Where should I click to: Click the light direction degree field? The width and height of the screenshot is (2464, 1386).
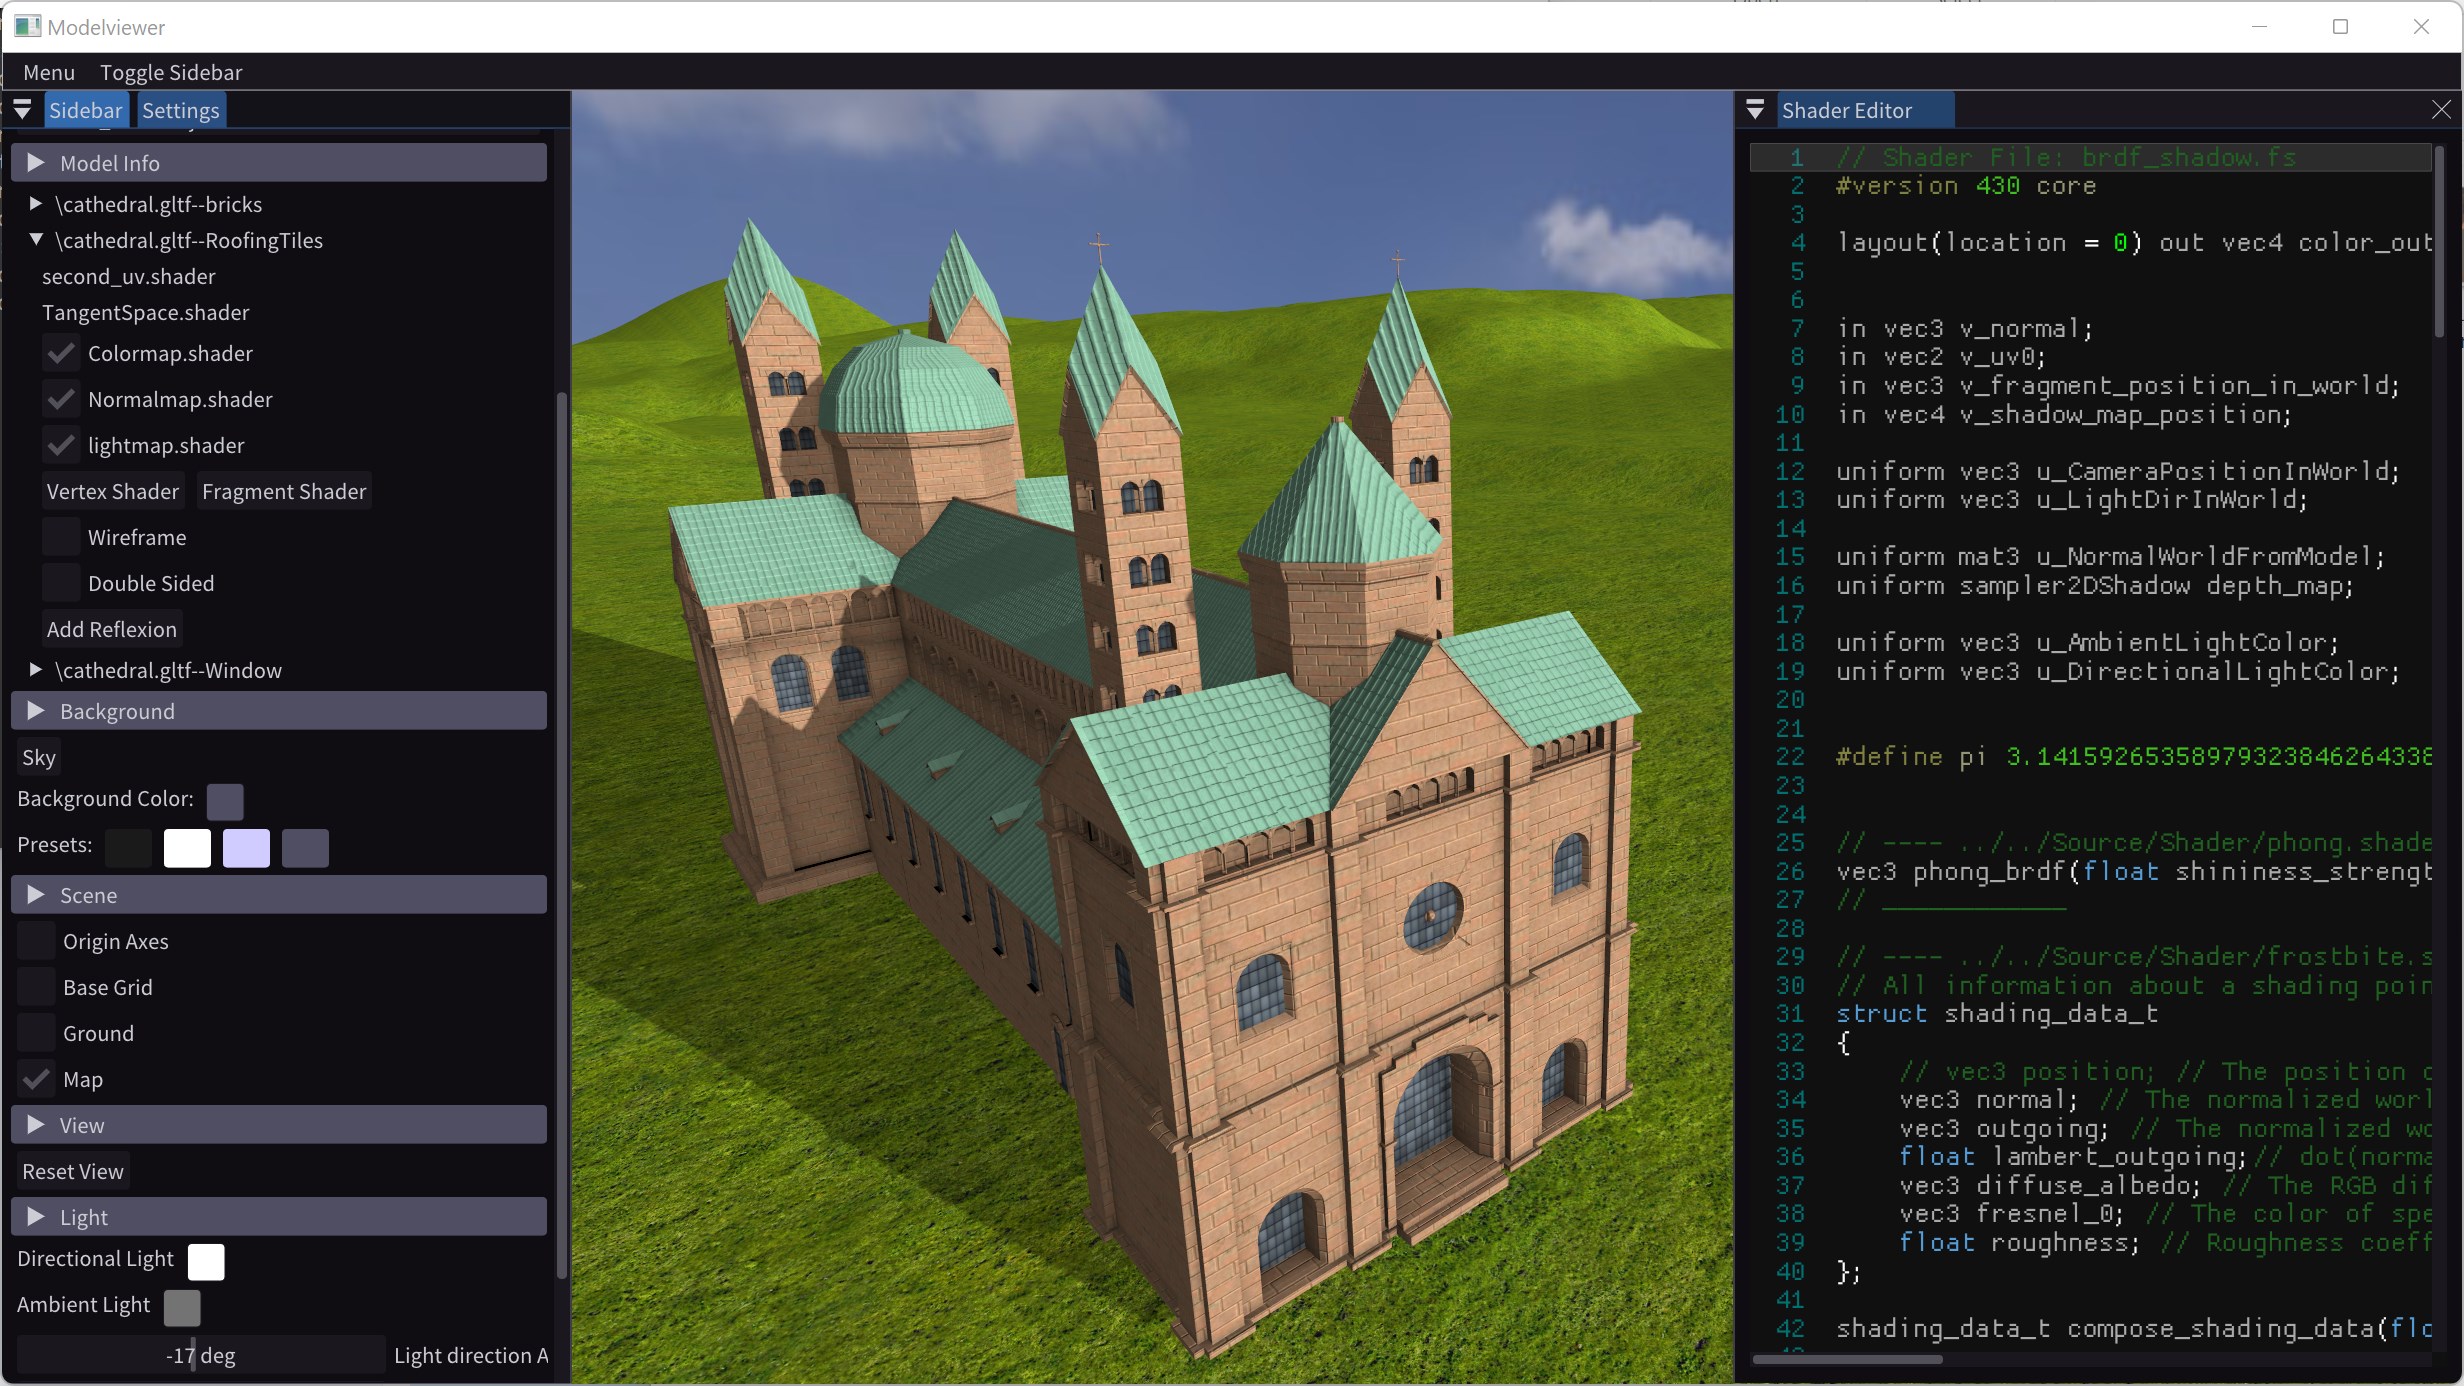[x=200, y=1356]
